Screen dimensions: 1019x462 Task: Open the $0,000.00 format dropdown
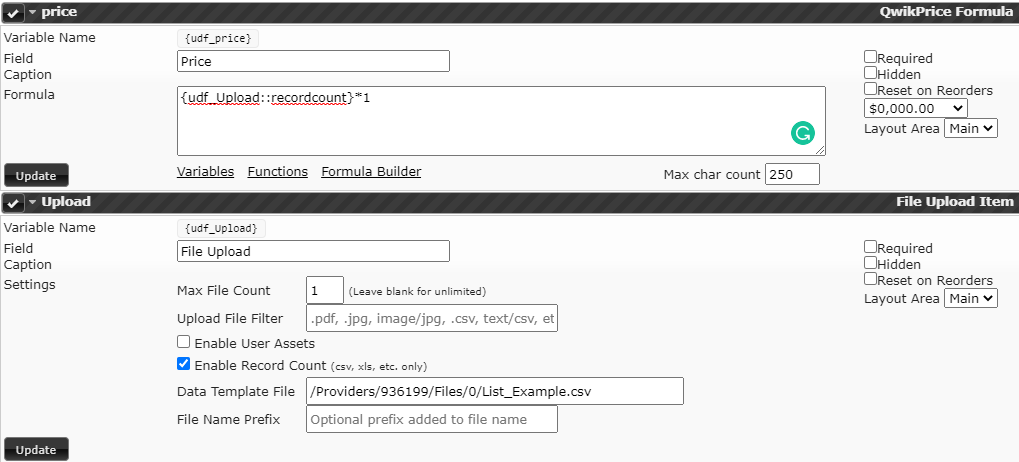(x=915, y=109)
